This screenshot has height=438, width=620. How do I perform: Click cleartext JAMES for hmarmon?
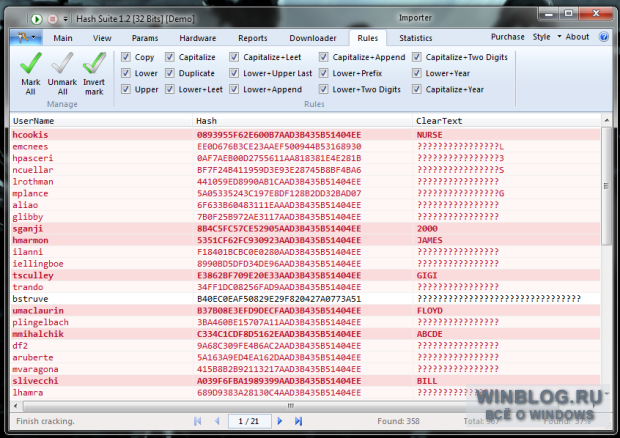tap(429, 240)
